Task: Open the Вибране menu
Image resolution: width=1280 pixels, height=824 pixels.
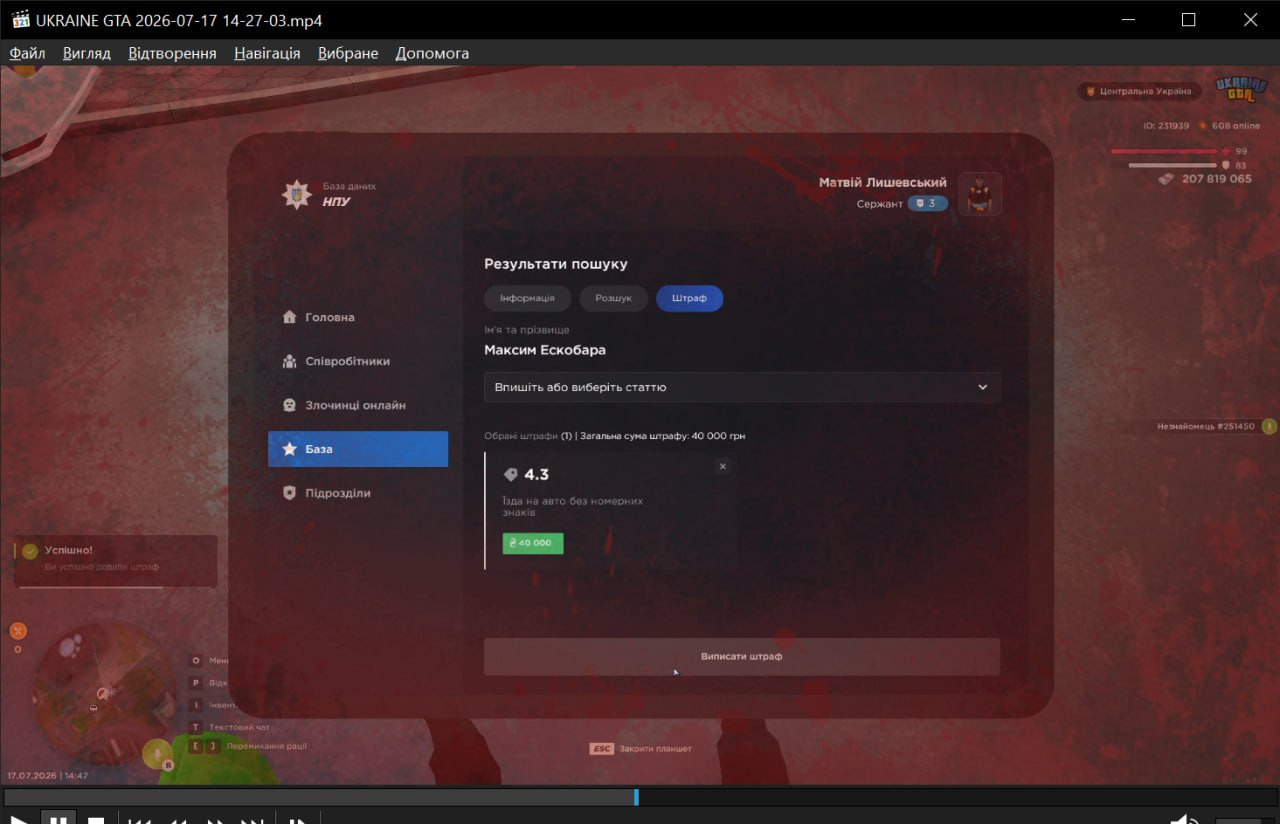Action: pyautogui.click(x=348, y=53)
